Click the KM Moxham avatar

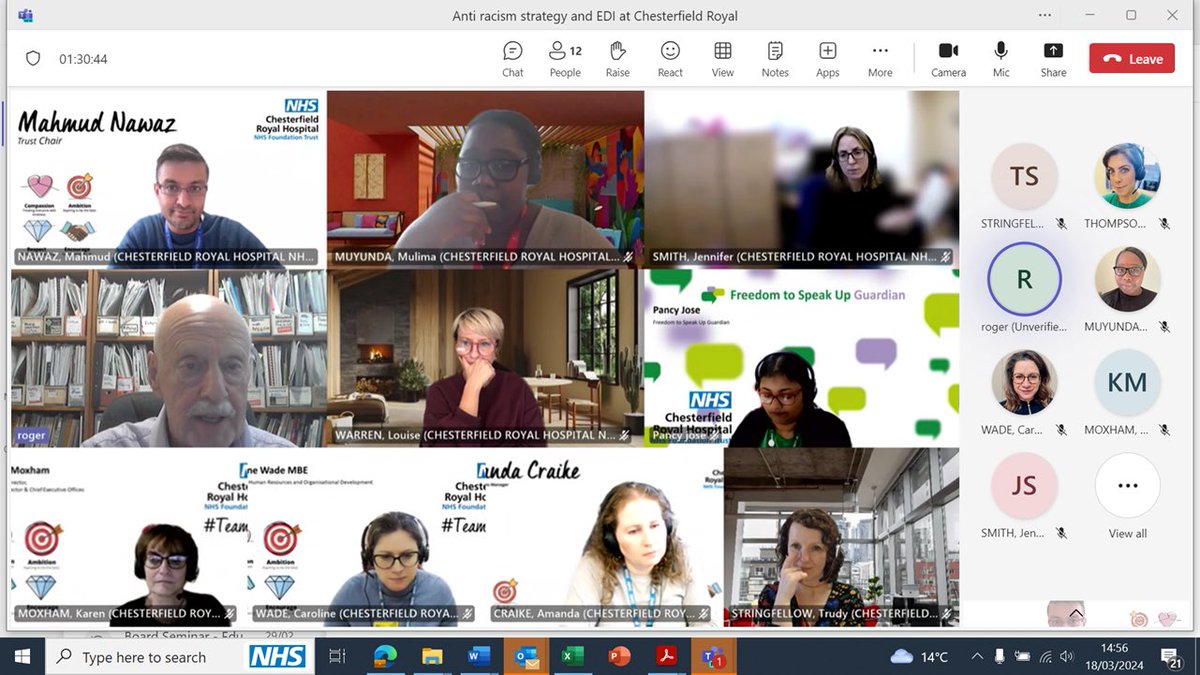(x=1127, y=383)
